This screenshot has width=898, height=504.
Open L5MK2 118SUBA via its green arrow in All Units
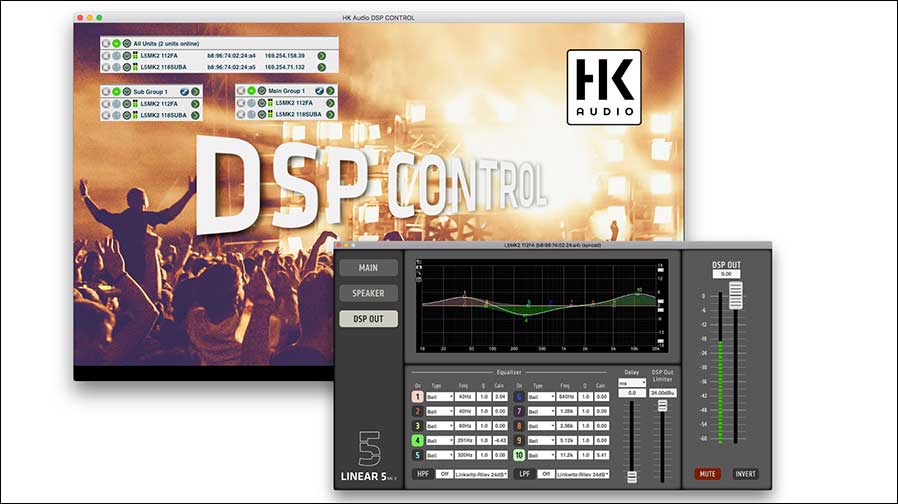[x=322, y=67]
